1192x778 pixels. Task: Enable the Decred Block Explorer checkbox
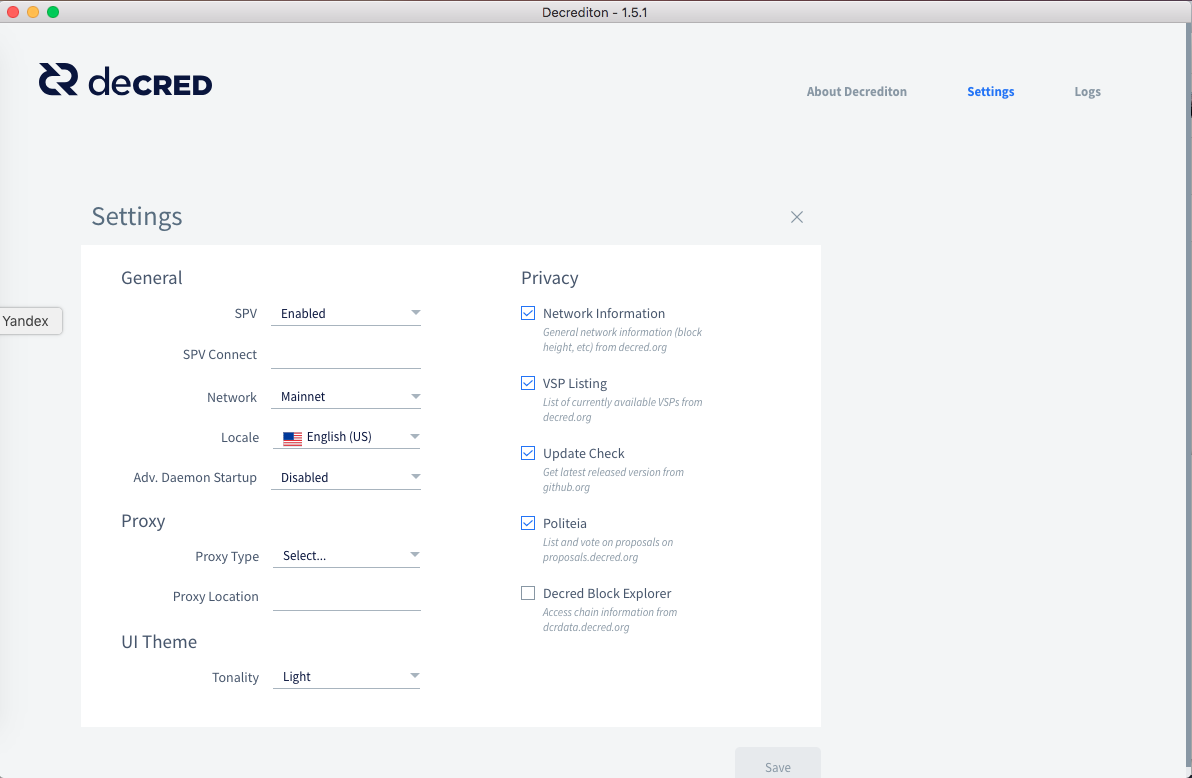528,592
